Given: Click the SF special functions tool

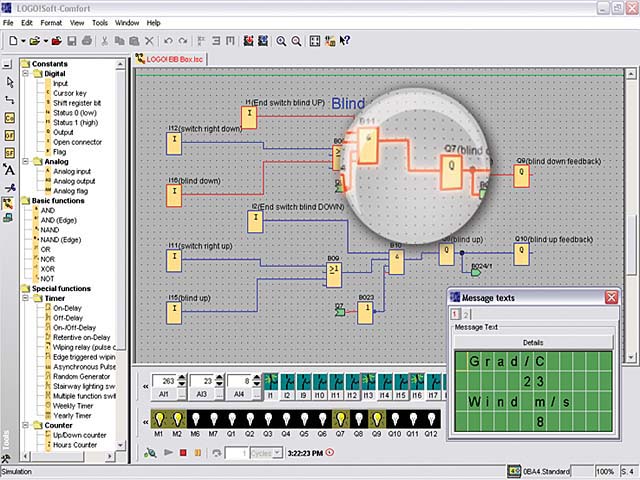Looking at the screenshot, I should click(x=9, y=152).
